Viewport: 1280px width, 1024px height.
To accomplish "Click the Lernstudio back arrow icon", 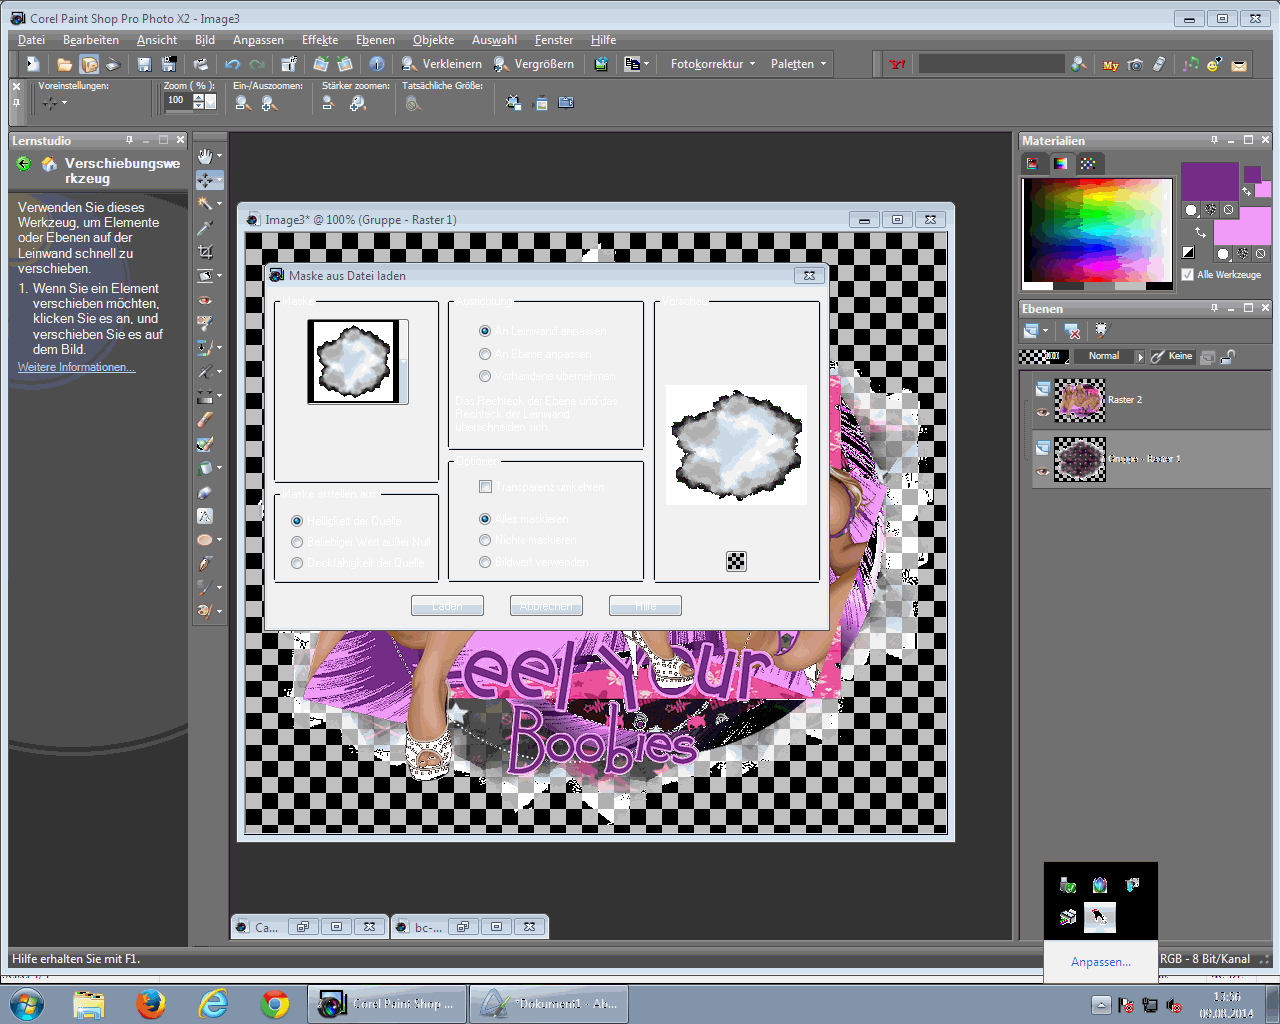I will click(24, 164).
